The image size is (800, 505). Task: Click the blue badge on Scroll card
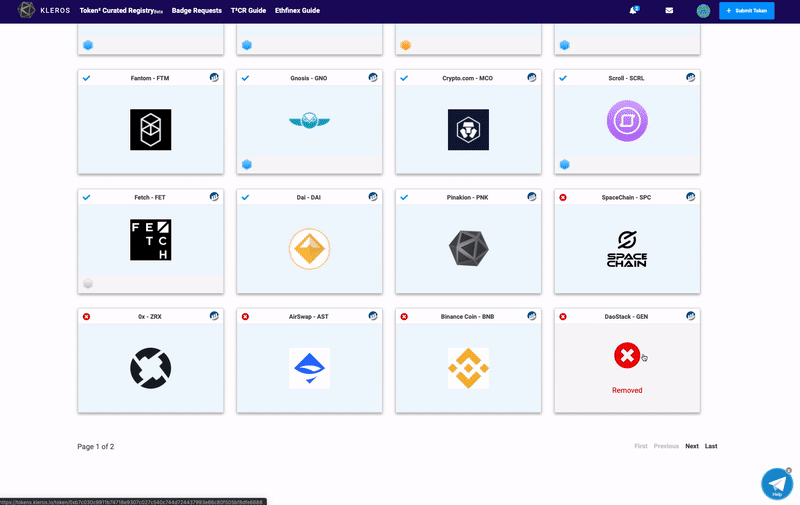[x=564, y=164]
